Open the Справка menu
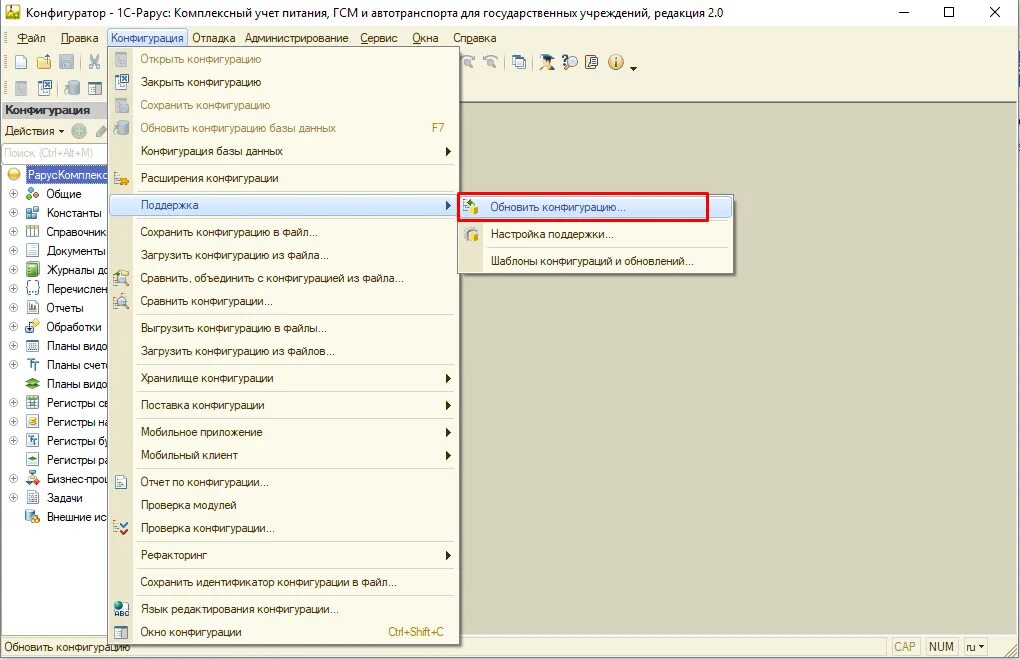Viewport: 1020px width, 660px height. [474, 38]
